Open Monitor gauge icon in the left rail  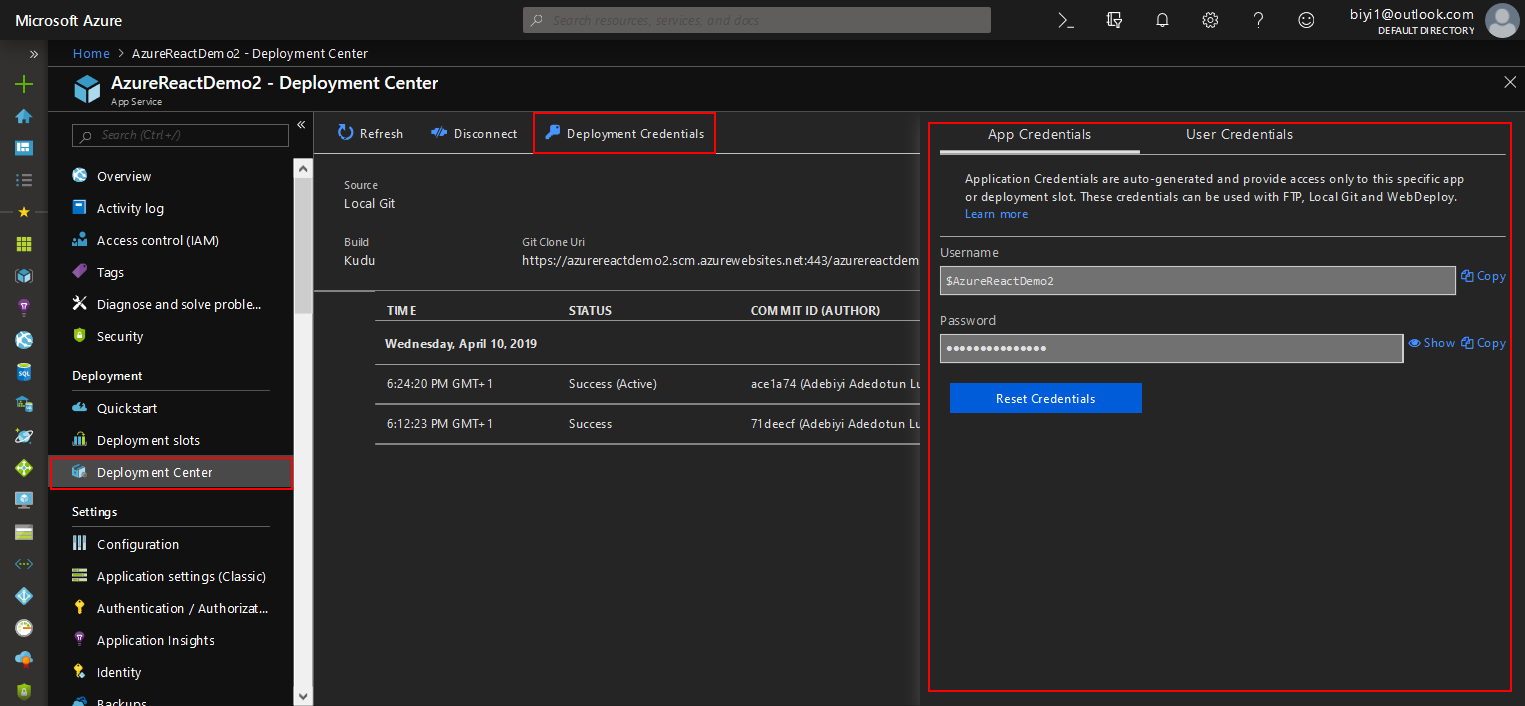(24, 628)
